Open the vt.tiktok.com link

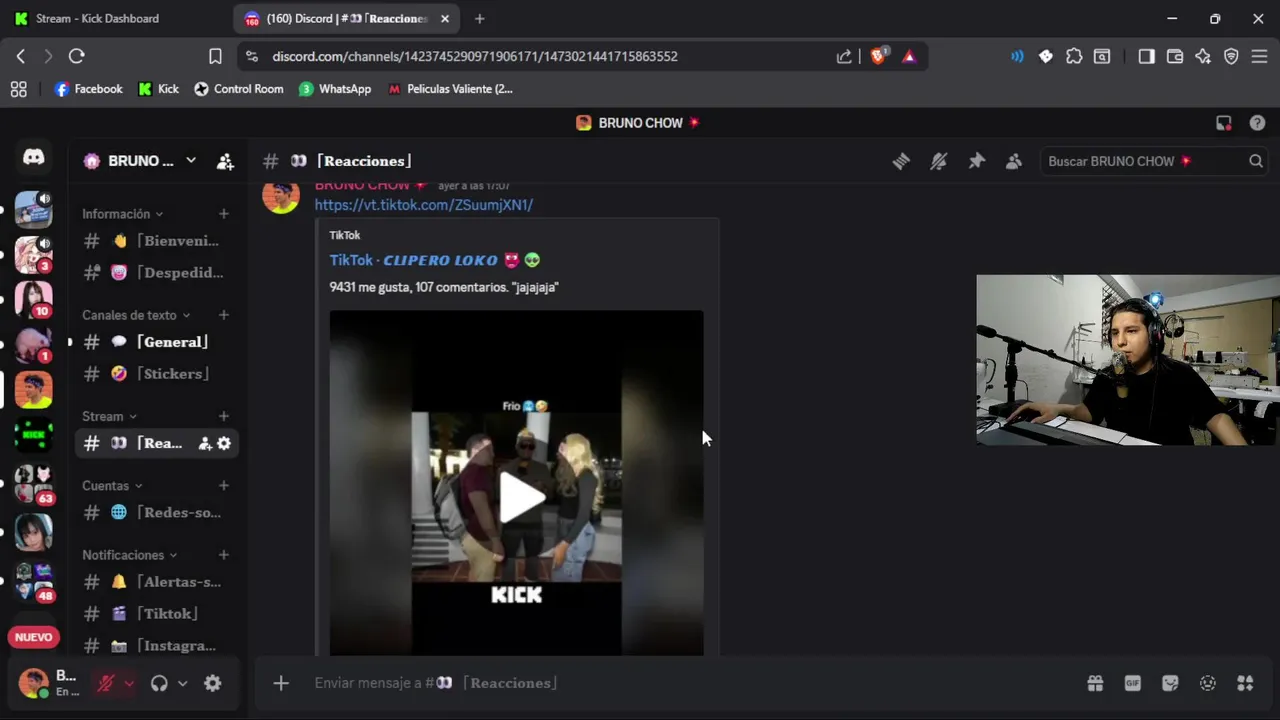pyautogui.click(x=424, y=205)
